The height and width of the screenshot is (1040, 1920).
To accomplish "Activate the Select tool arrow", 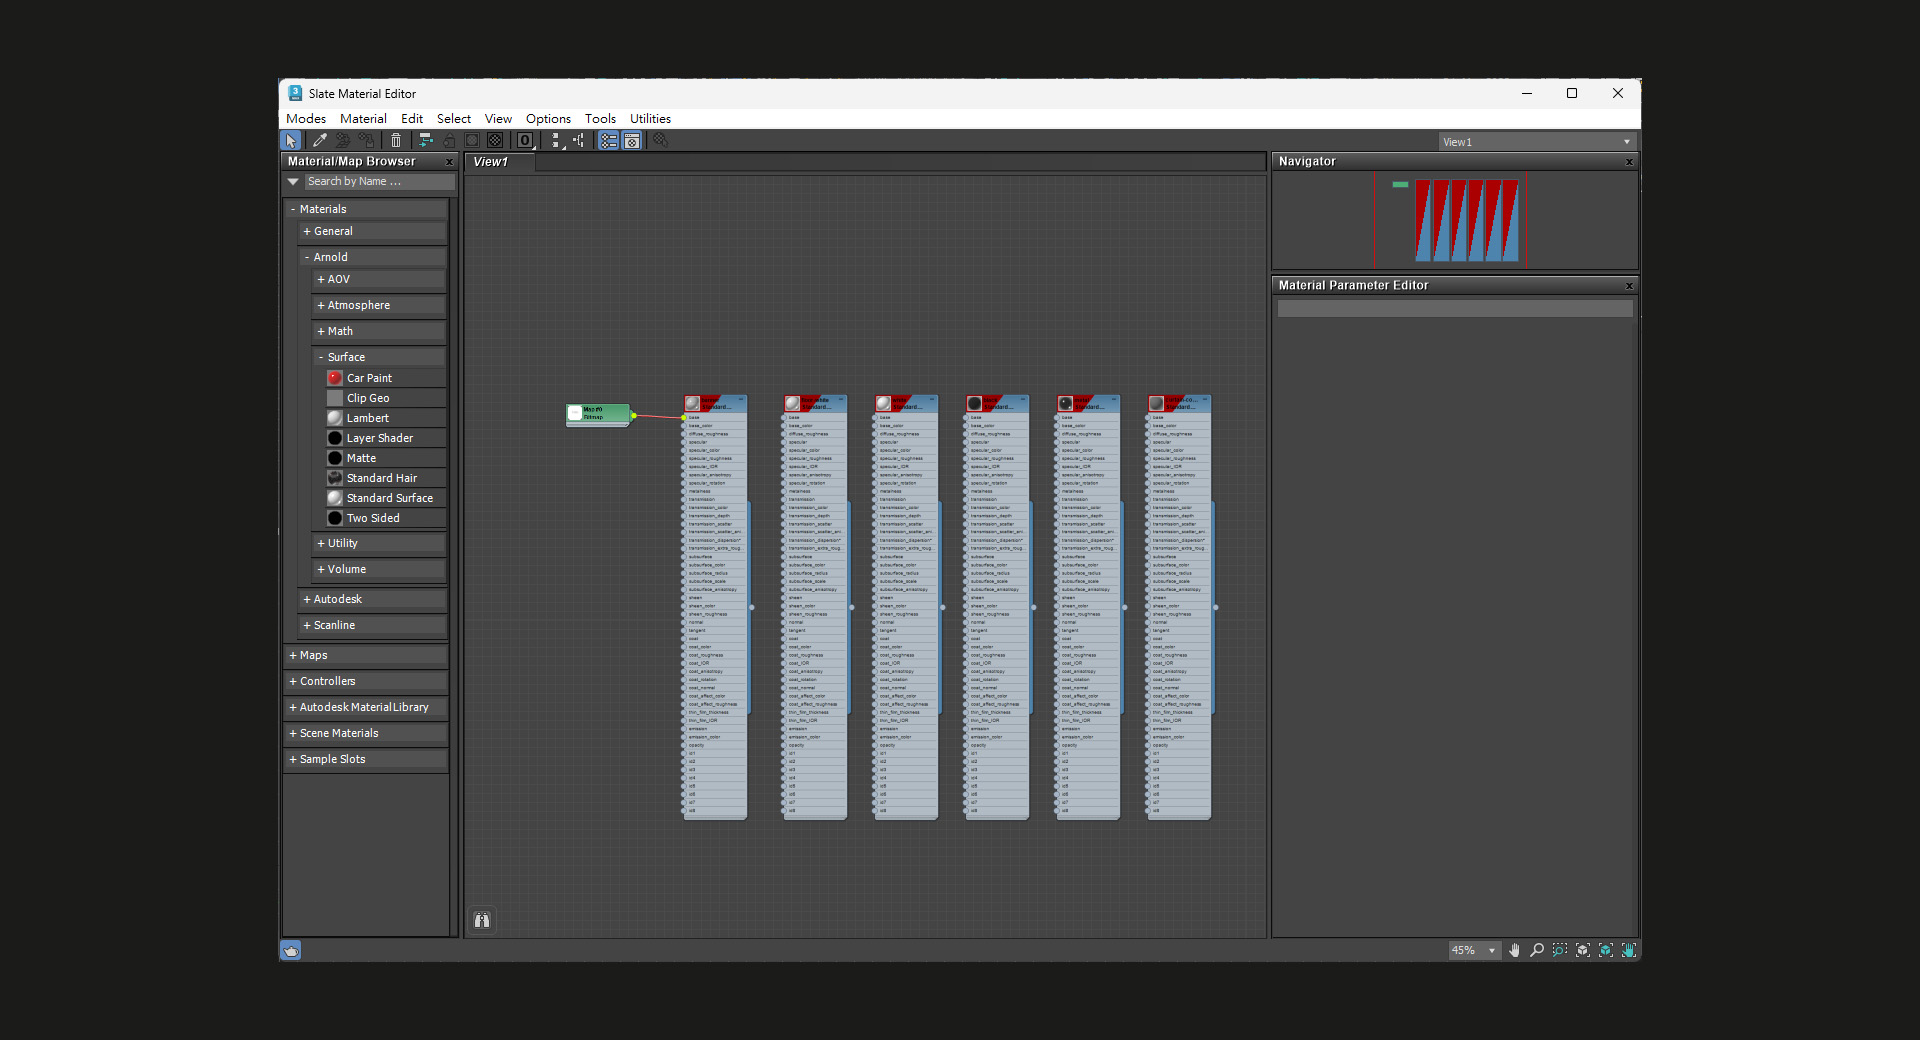I will (291, 141).
